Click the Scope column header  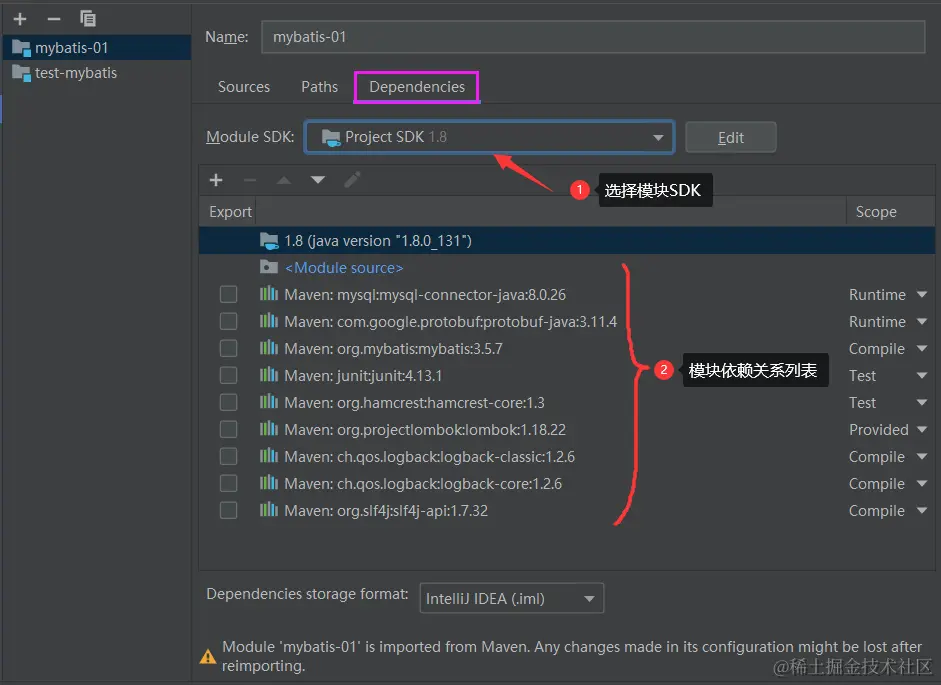[x=876, y=212]
